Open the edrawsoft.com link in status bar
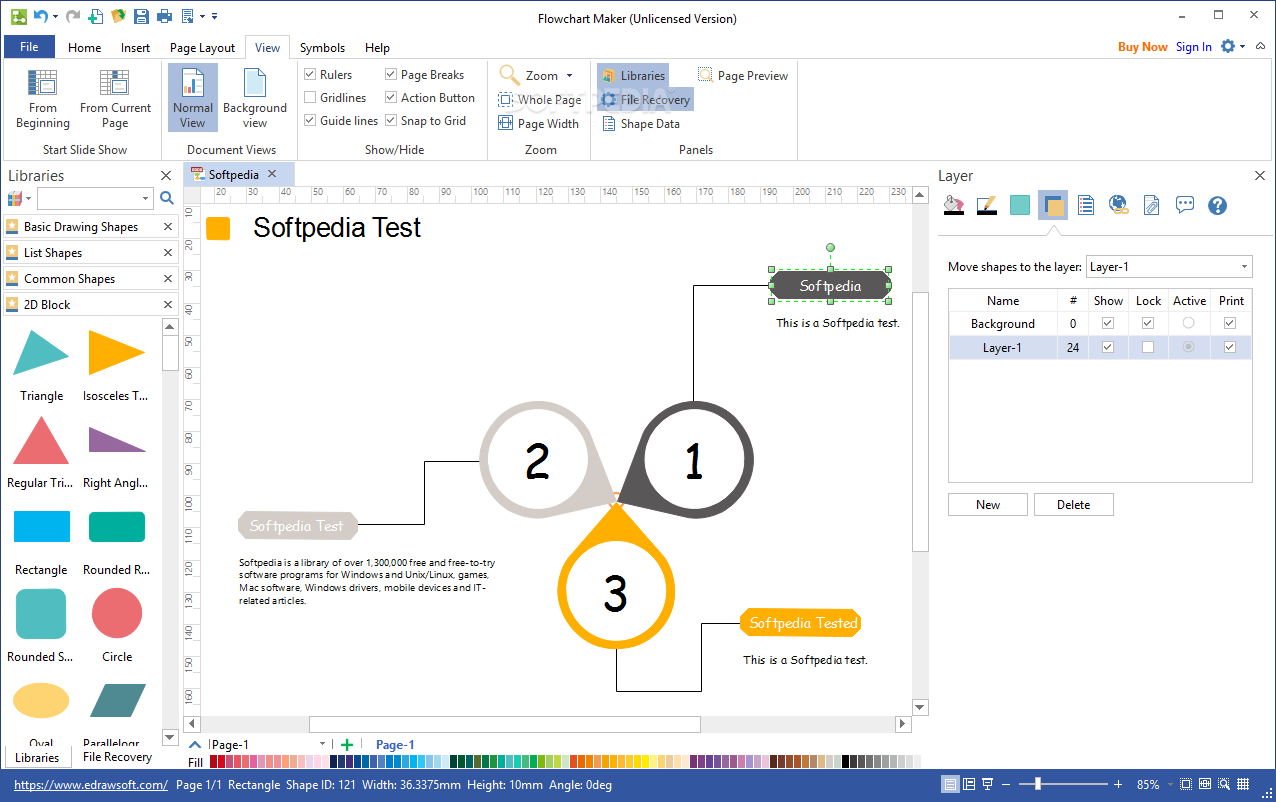1276x802 pixels. click(x=90, y=785)
